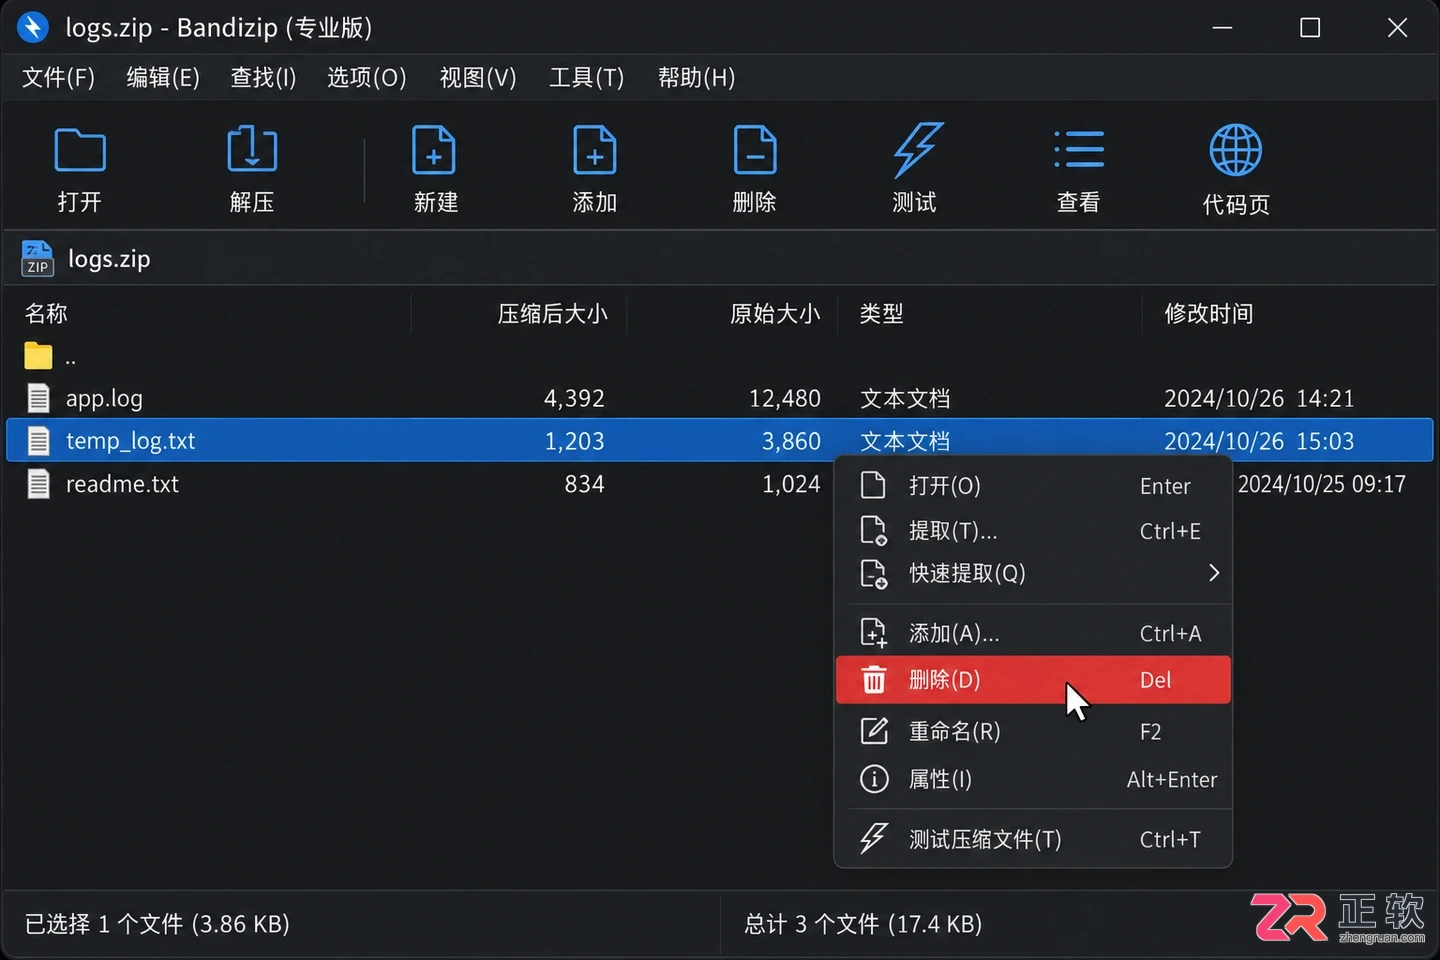The width and height of the screenshot is (1440, 960).
Task: Click the 代码页 globe toolbar icon
Action: [x=1236, y=150]
